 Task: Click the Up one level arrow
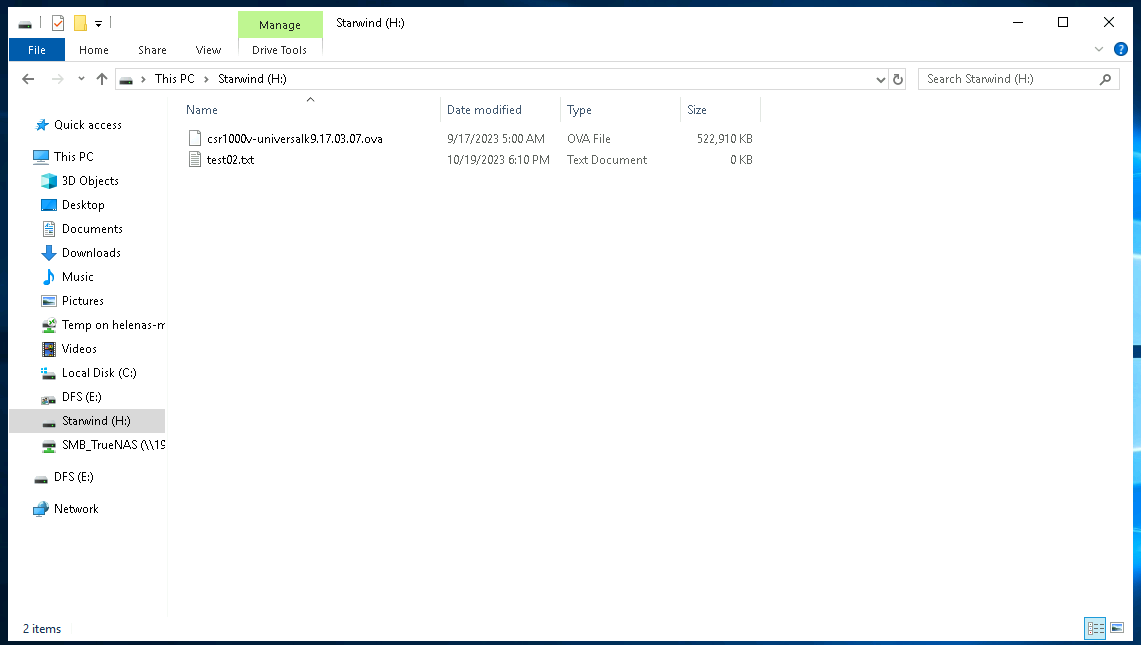pos(102,79)
